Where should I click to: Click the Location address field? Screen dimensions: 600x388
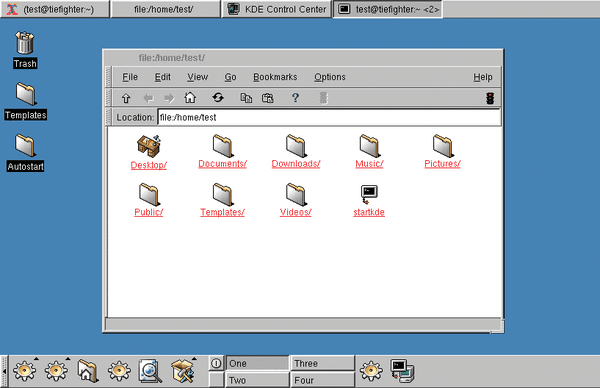[x=329, y=117]
